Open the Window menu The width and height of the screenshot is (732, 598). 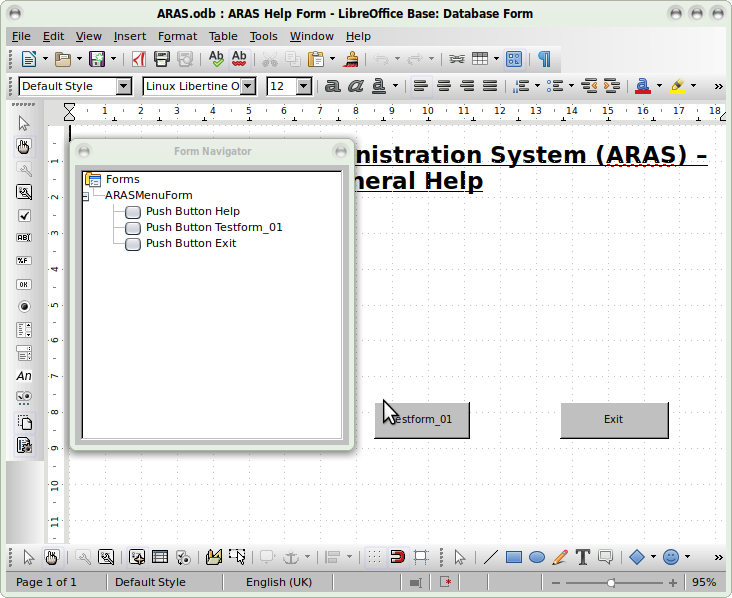tap(311, 36)
